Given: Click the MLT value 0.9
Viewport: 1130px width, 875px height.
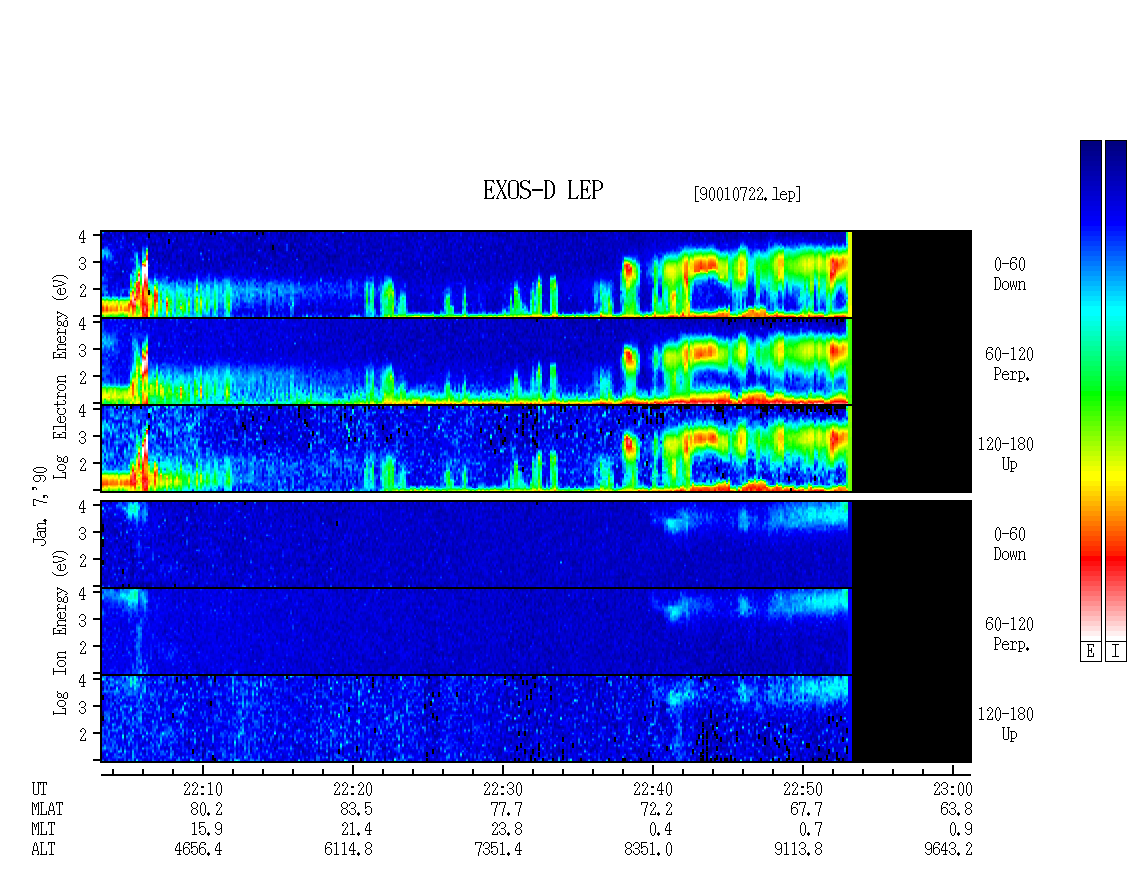Looking at the screenshot, I should point(960,830).
